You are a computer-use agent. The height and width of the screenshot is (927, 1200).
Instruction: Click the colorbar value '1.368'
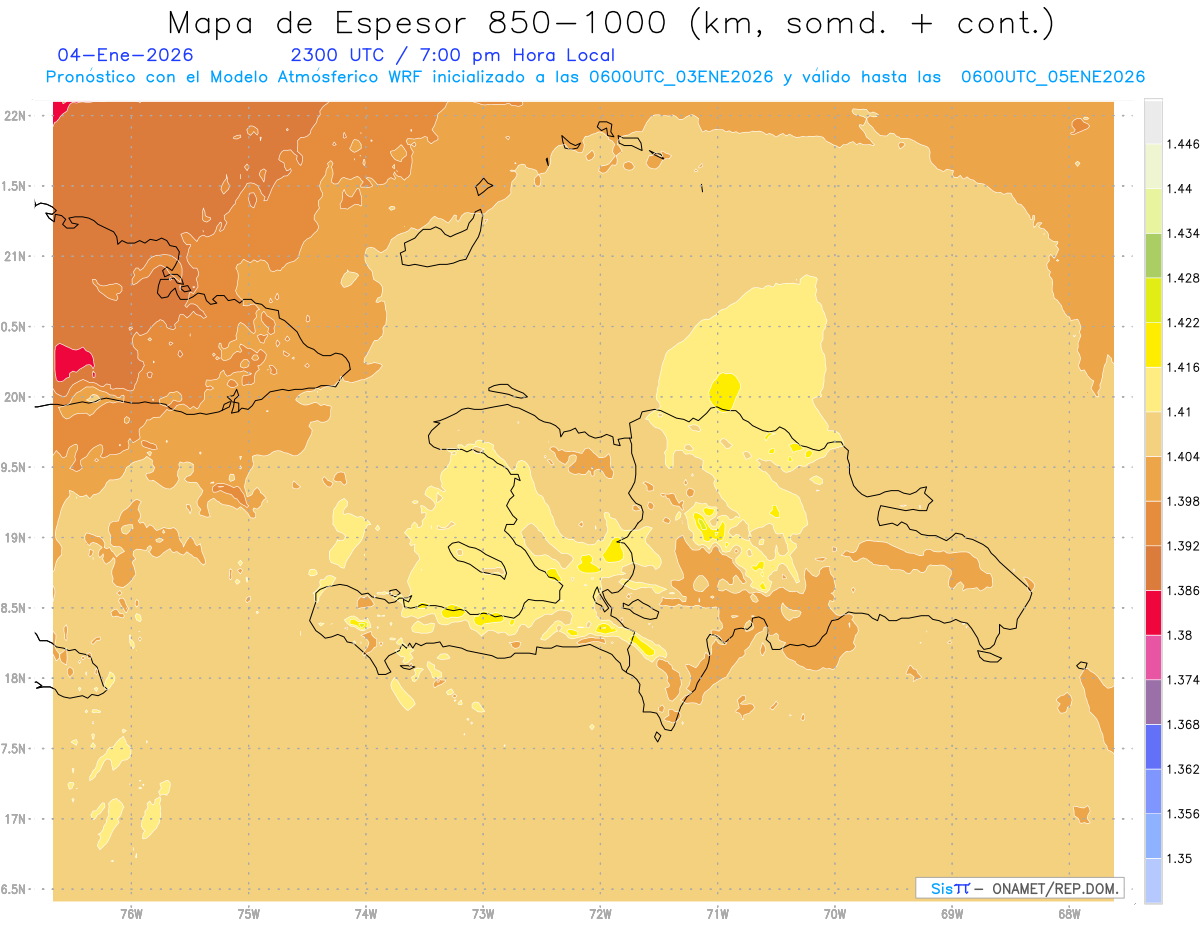coord(1183,724)
